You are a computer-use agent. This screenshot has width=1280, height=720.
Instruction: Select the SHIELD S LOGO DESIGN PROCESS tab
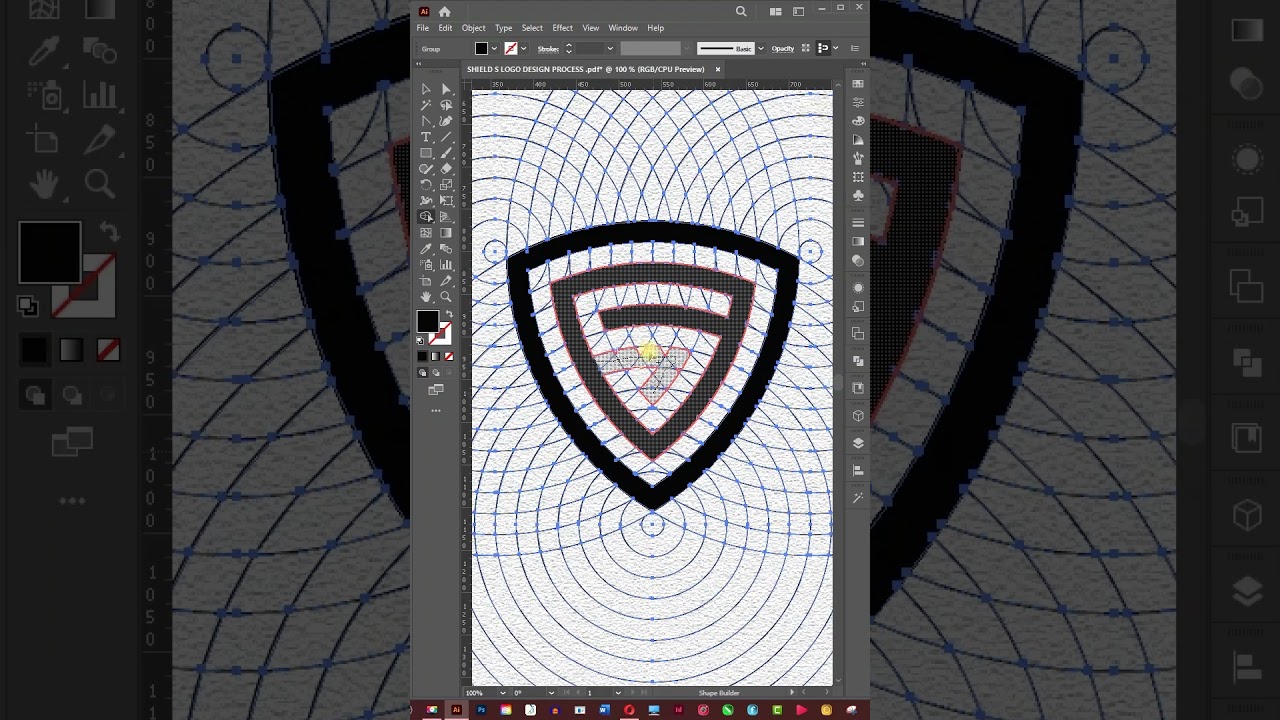click(585, 69)
